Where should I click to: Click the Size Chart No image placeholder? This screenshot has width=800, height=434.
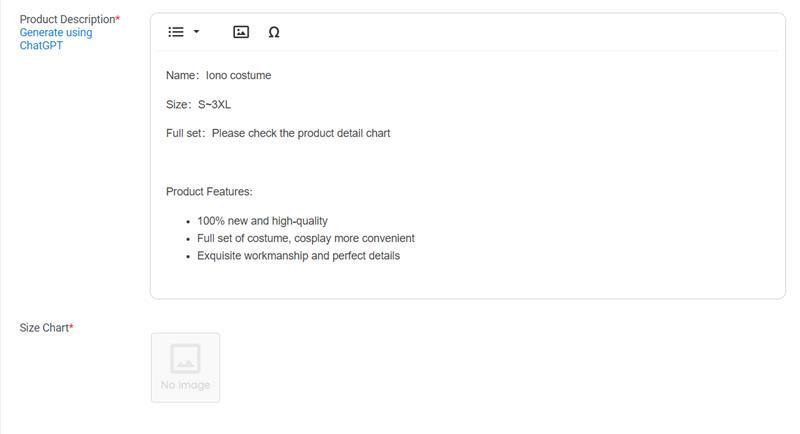click(x=185, y=368)
